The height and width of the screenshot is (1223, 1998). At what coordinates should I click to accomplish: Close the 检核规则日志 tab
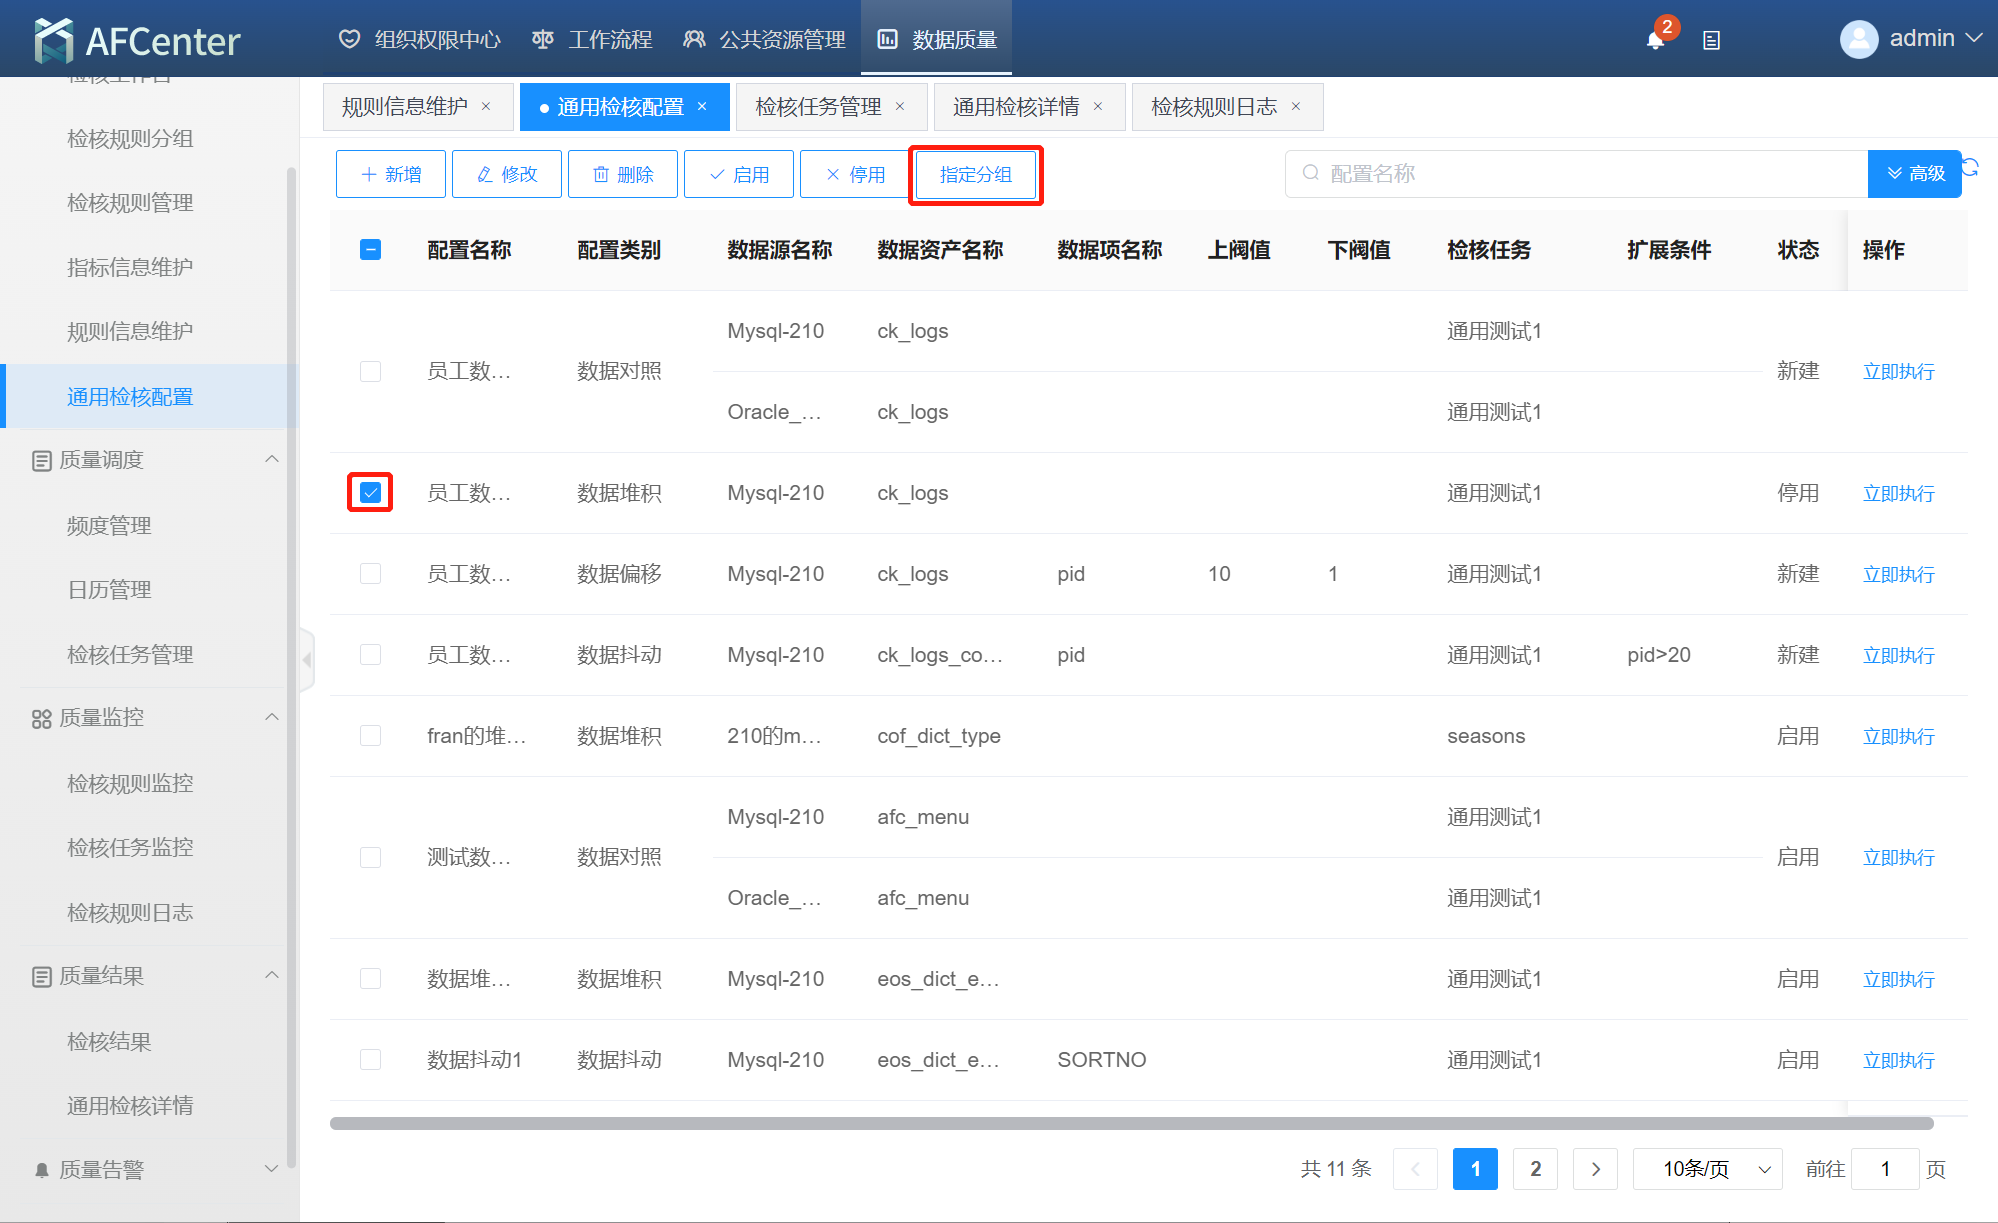(1296, 107)
